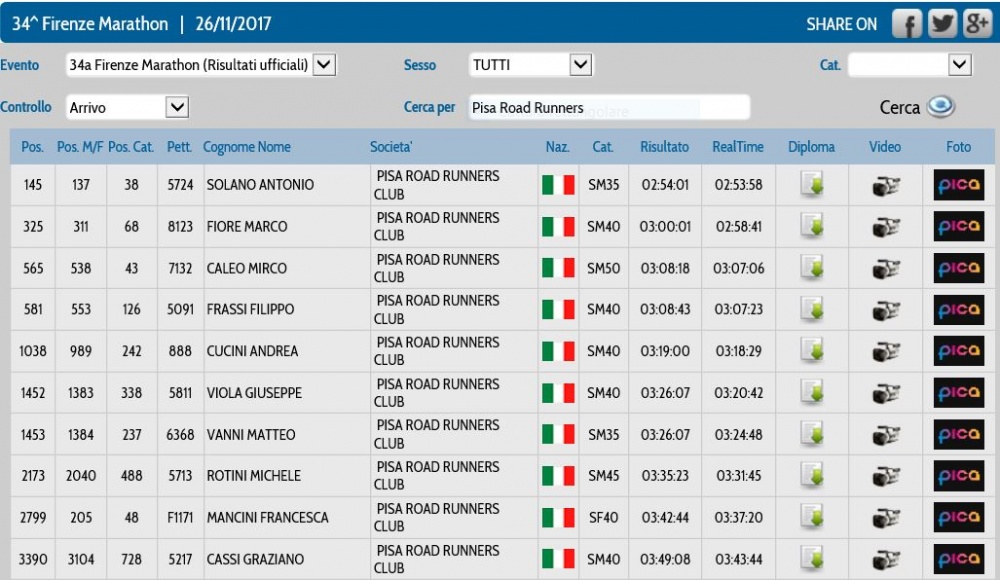Click result time 03:00:01
The width and height of the screenshot is (1000, 580).
tap(666, 227)
